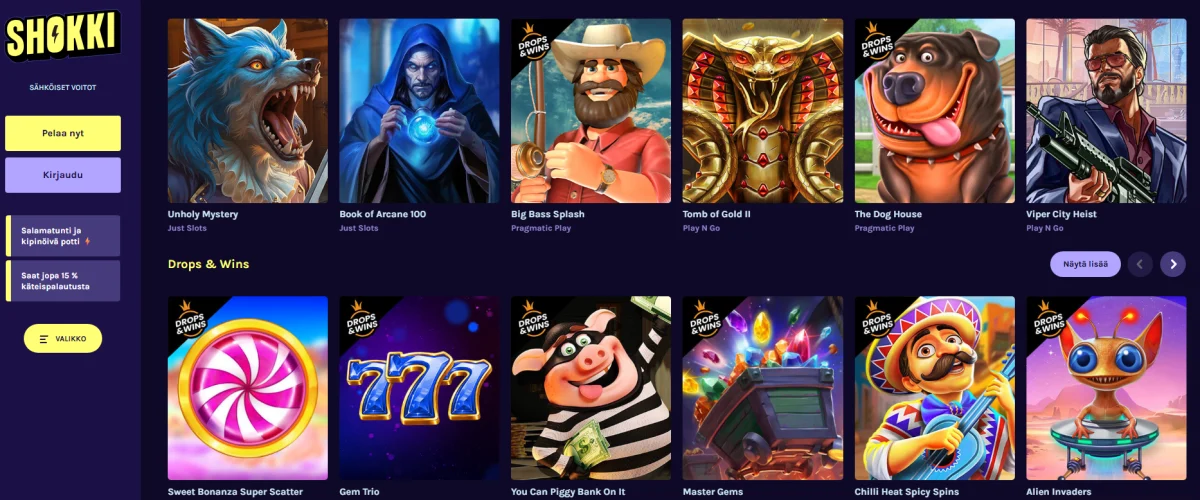Go to next Drops & Wins slide arrow
The width and height of the screenshot is (1200, 500).
(x=1172, y=264)
